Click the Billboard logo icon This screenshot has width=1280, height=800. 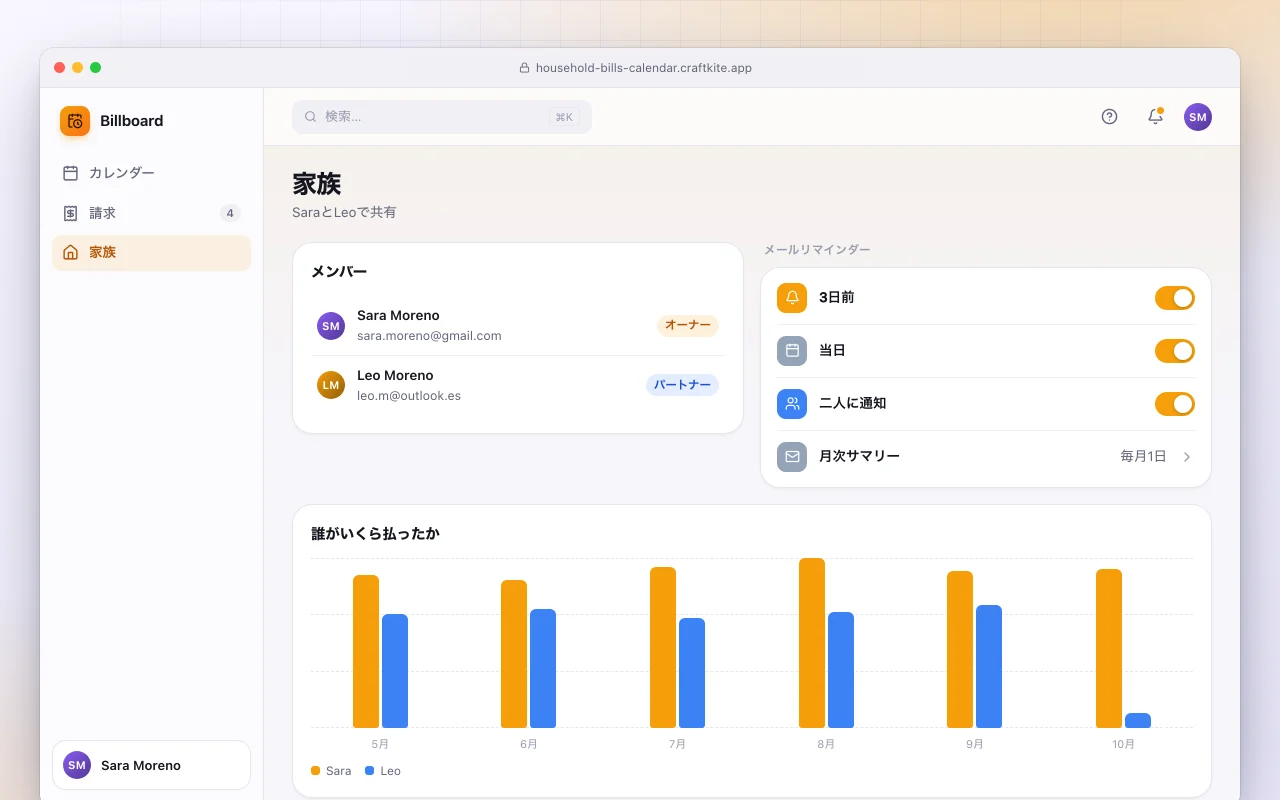click(x=75, y=121)
